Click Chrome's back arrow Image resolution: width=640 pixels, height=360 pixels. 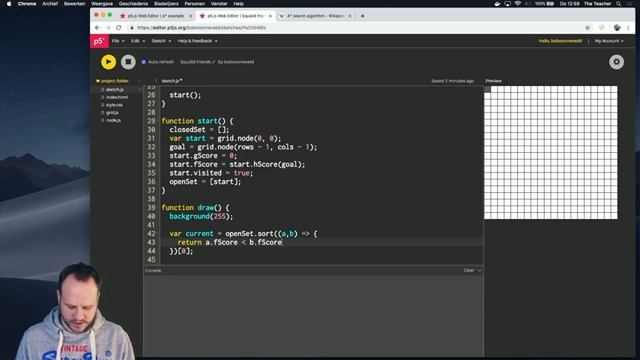tap(97, 28)
